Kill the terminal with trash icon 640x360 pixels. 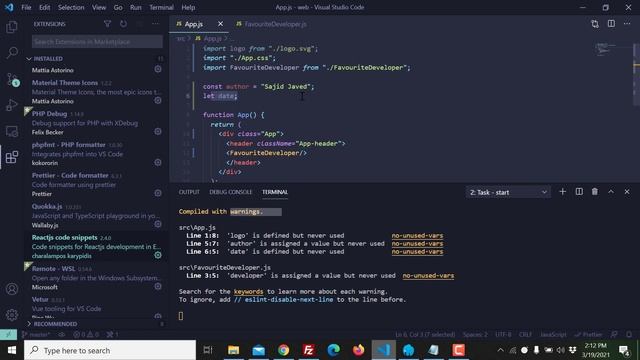tap(595, 192)
